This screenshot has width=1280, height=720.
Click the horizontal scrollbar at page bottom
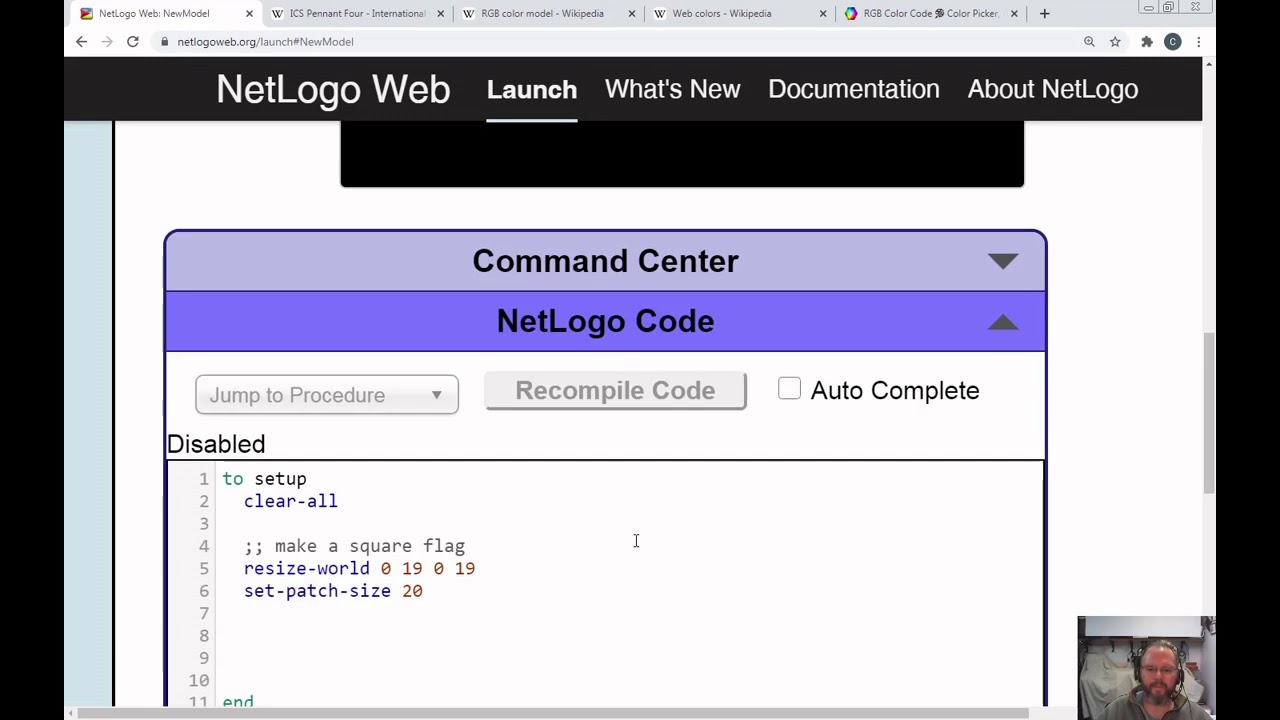pyautogui.click(x=550, y=713)
